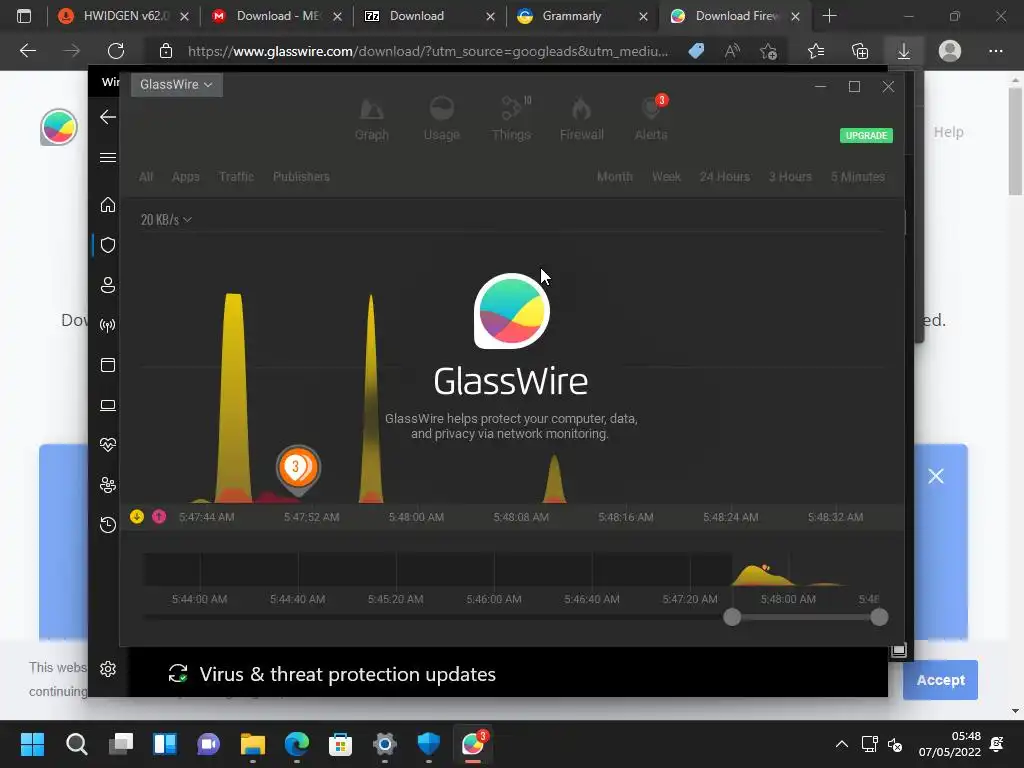Select the Publishers graph filter tab
Image resolution: width=1024 pixels, height=768 pixels.
pyautogui.click(x=301, y=176)
